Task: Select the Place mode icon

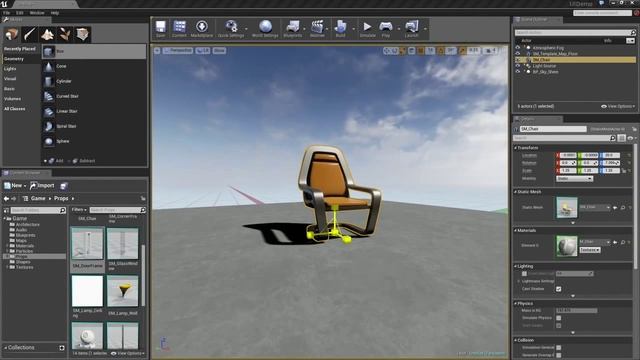Action: coord(11,34)
